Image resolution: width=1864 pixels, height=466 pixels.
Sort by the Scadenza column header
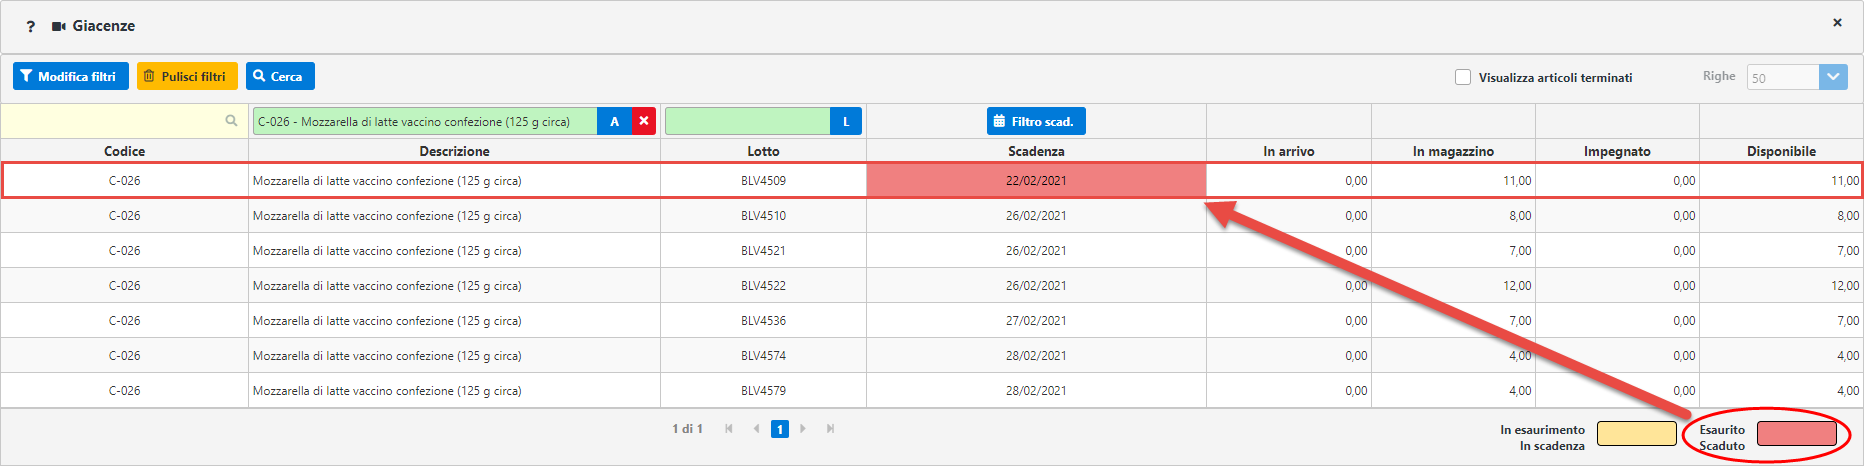1035,151
